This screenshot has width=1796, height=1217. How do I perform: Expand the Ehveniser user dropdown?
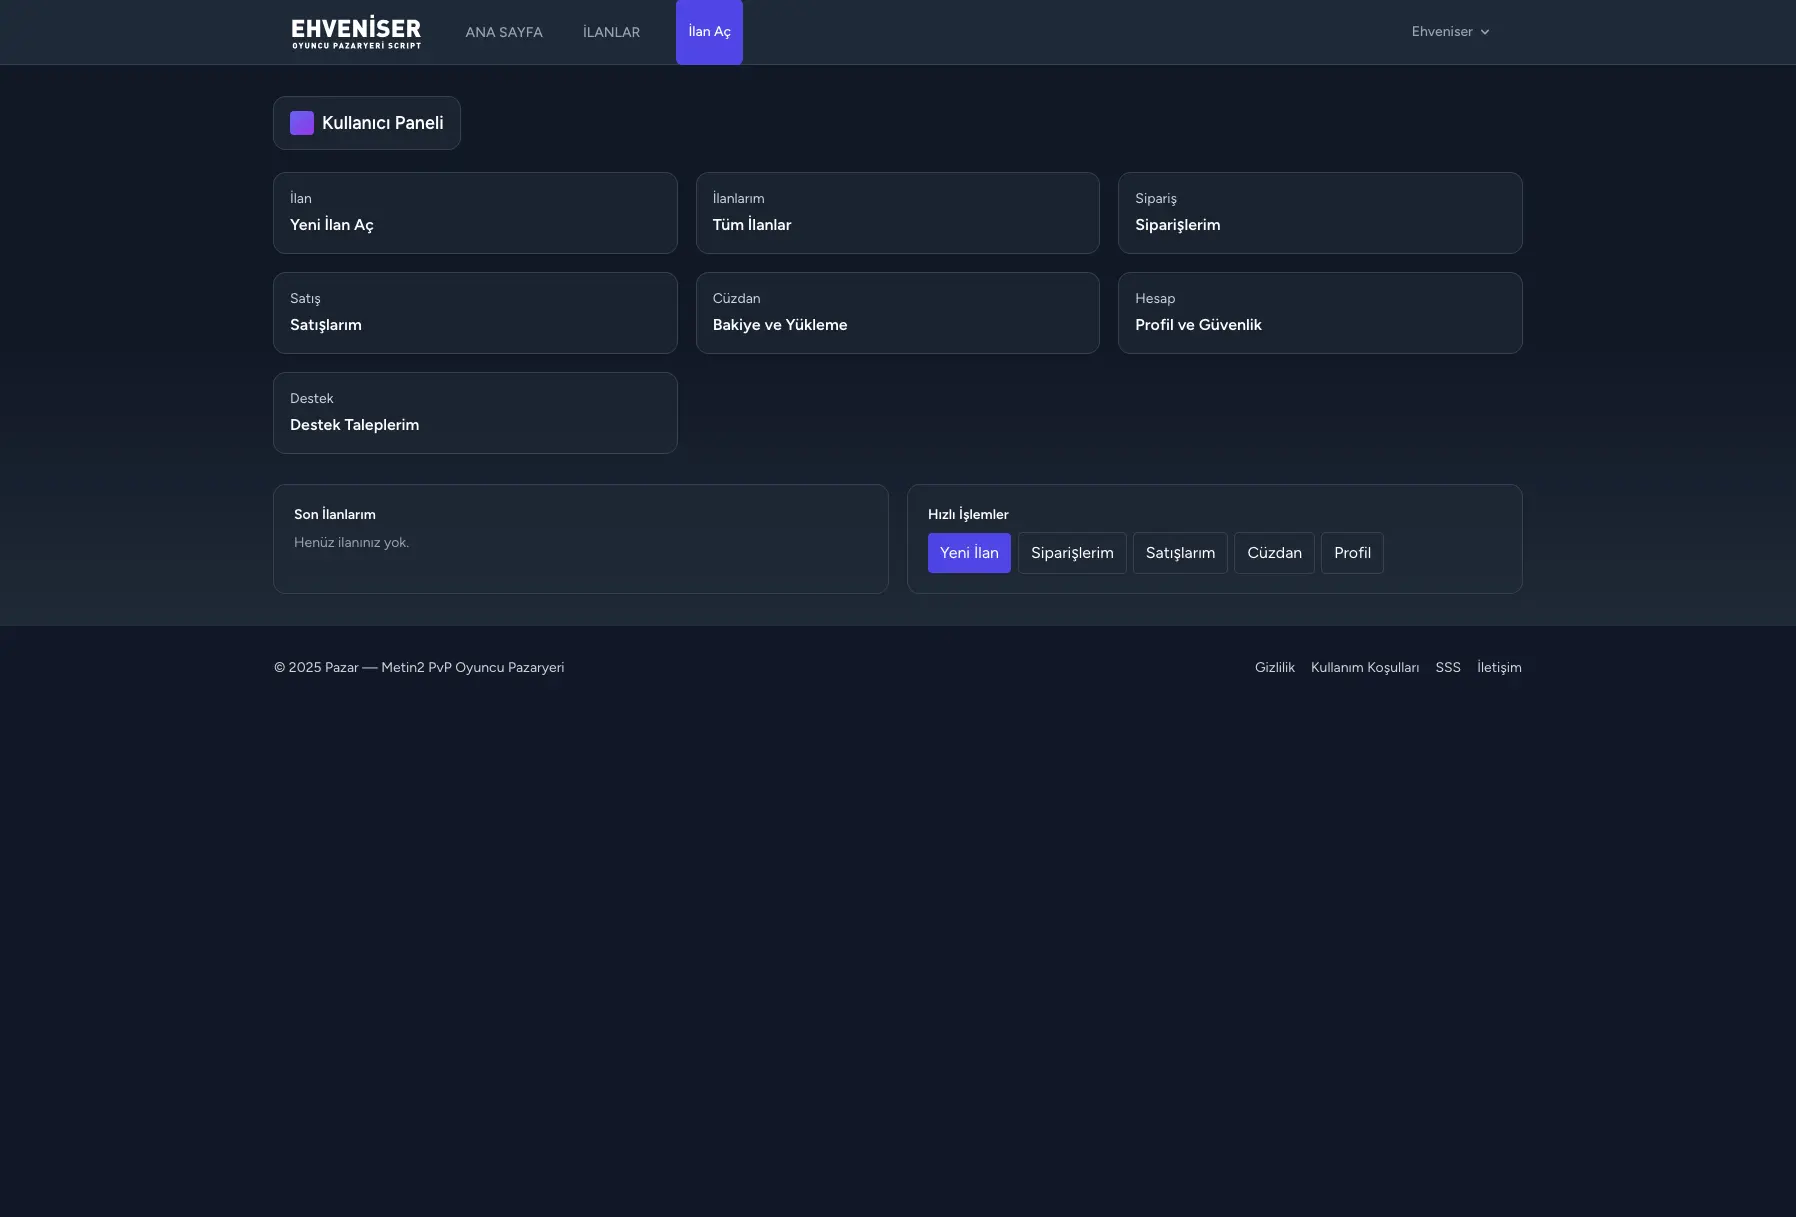tap(1450, 32)
